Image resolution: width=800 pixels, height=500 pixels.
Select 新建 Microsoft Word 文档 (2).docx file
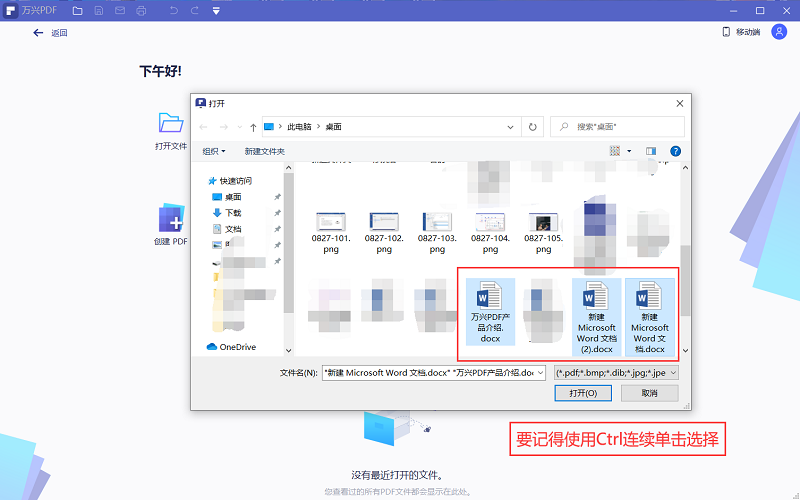[x=596, y=317]
